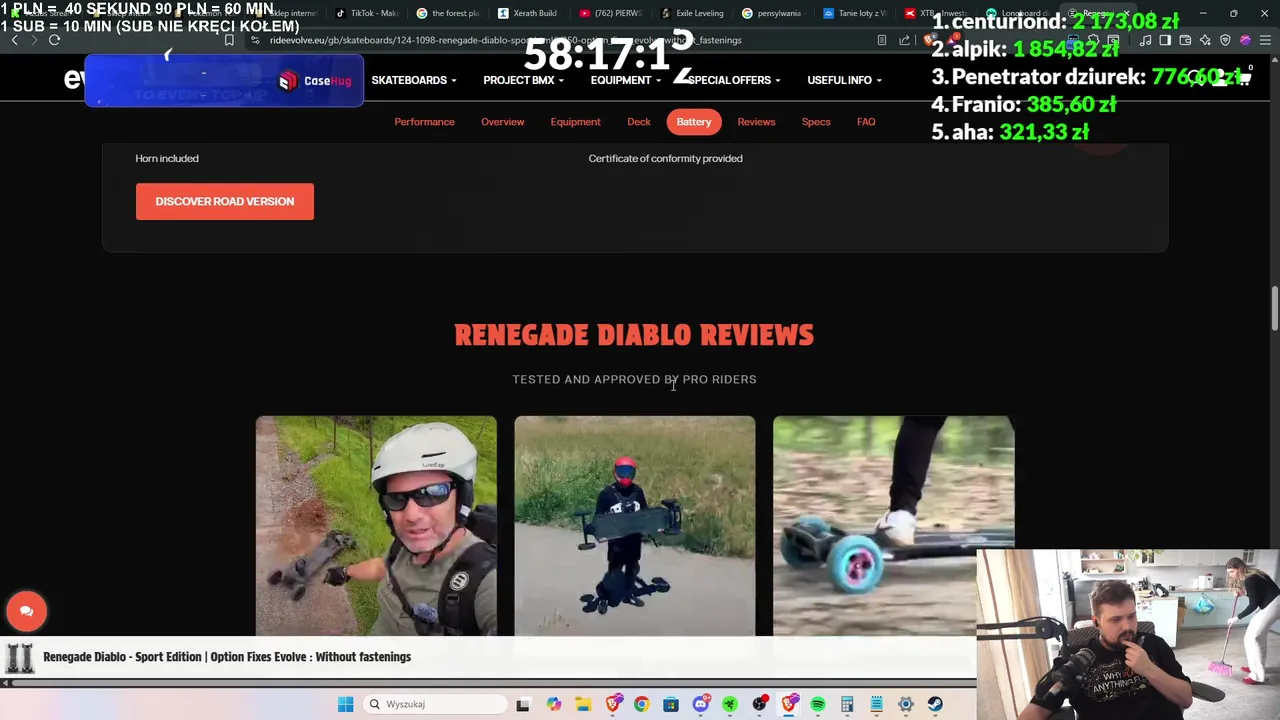
Task: Play review video with blue-wheeled skateboard
Action: [893, 526]
